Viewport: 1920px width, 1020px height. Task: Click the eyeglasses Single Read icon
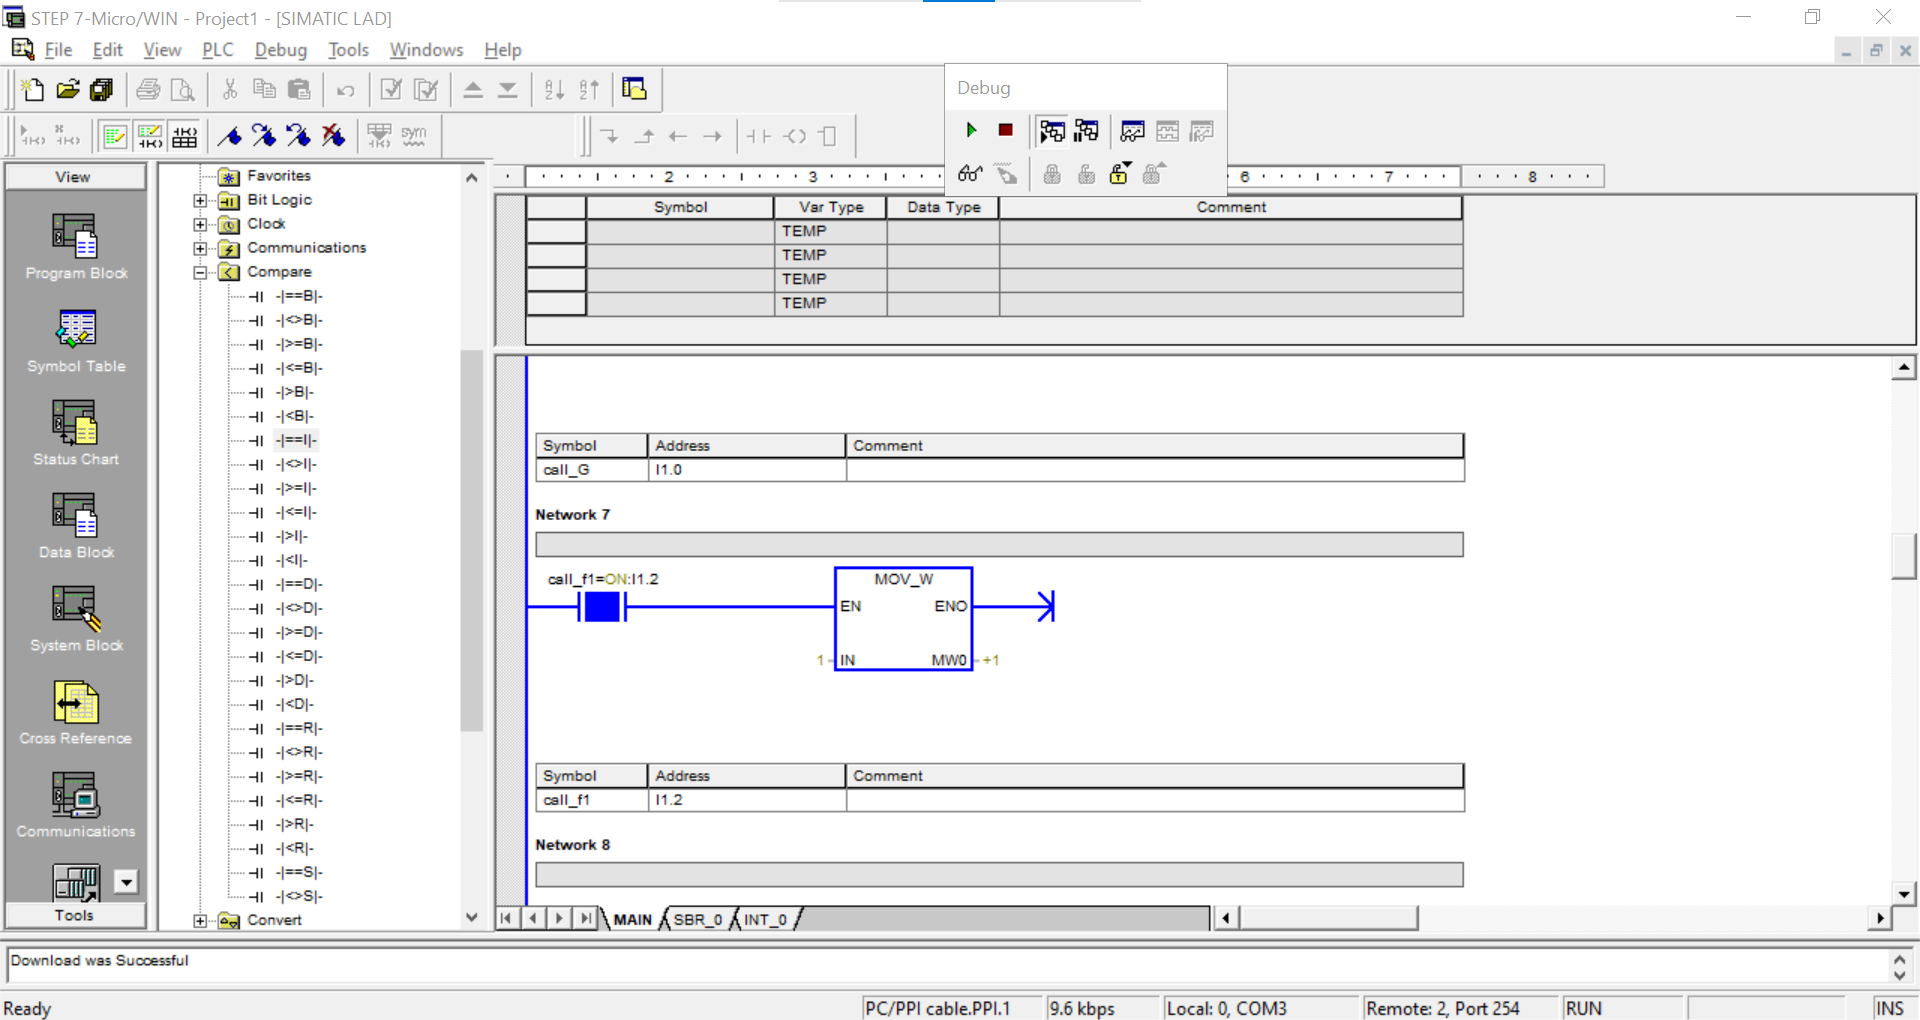tap(969, 174)
